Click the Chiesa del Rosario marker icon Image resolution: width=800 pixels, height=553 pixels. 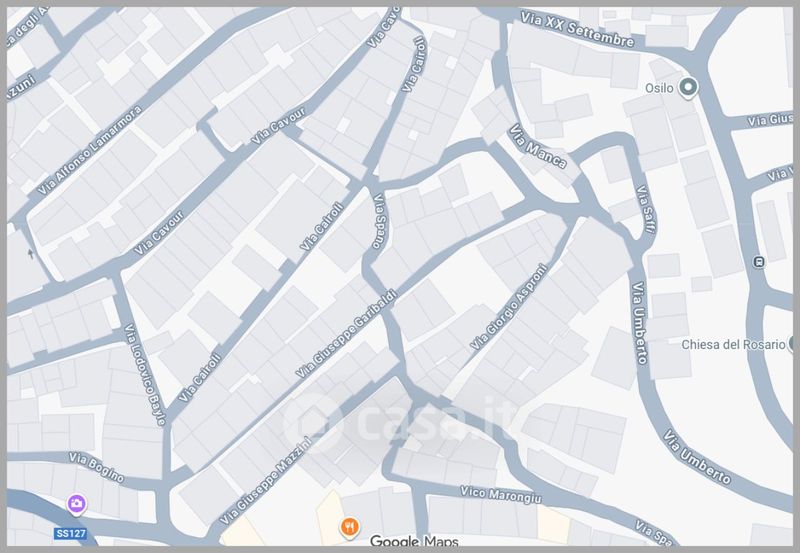[794, 343]
